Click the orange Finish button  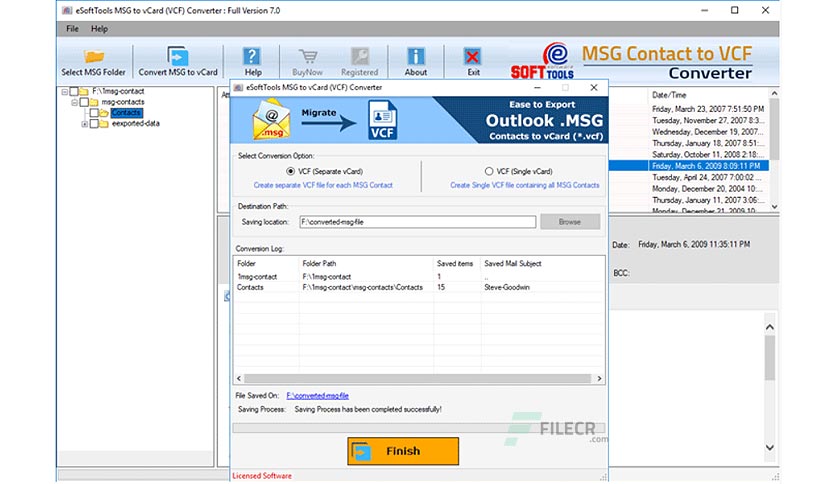403,451
